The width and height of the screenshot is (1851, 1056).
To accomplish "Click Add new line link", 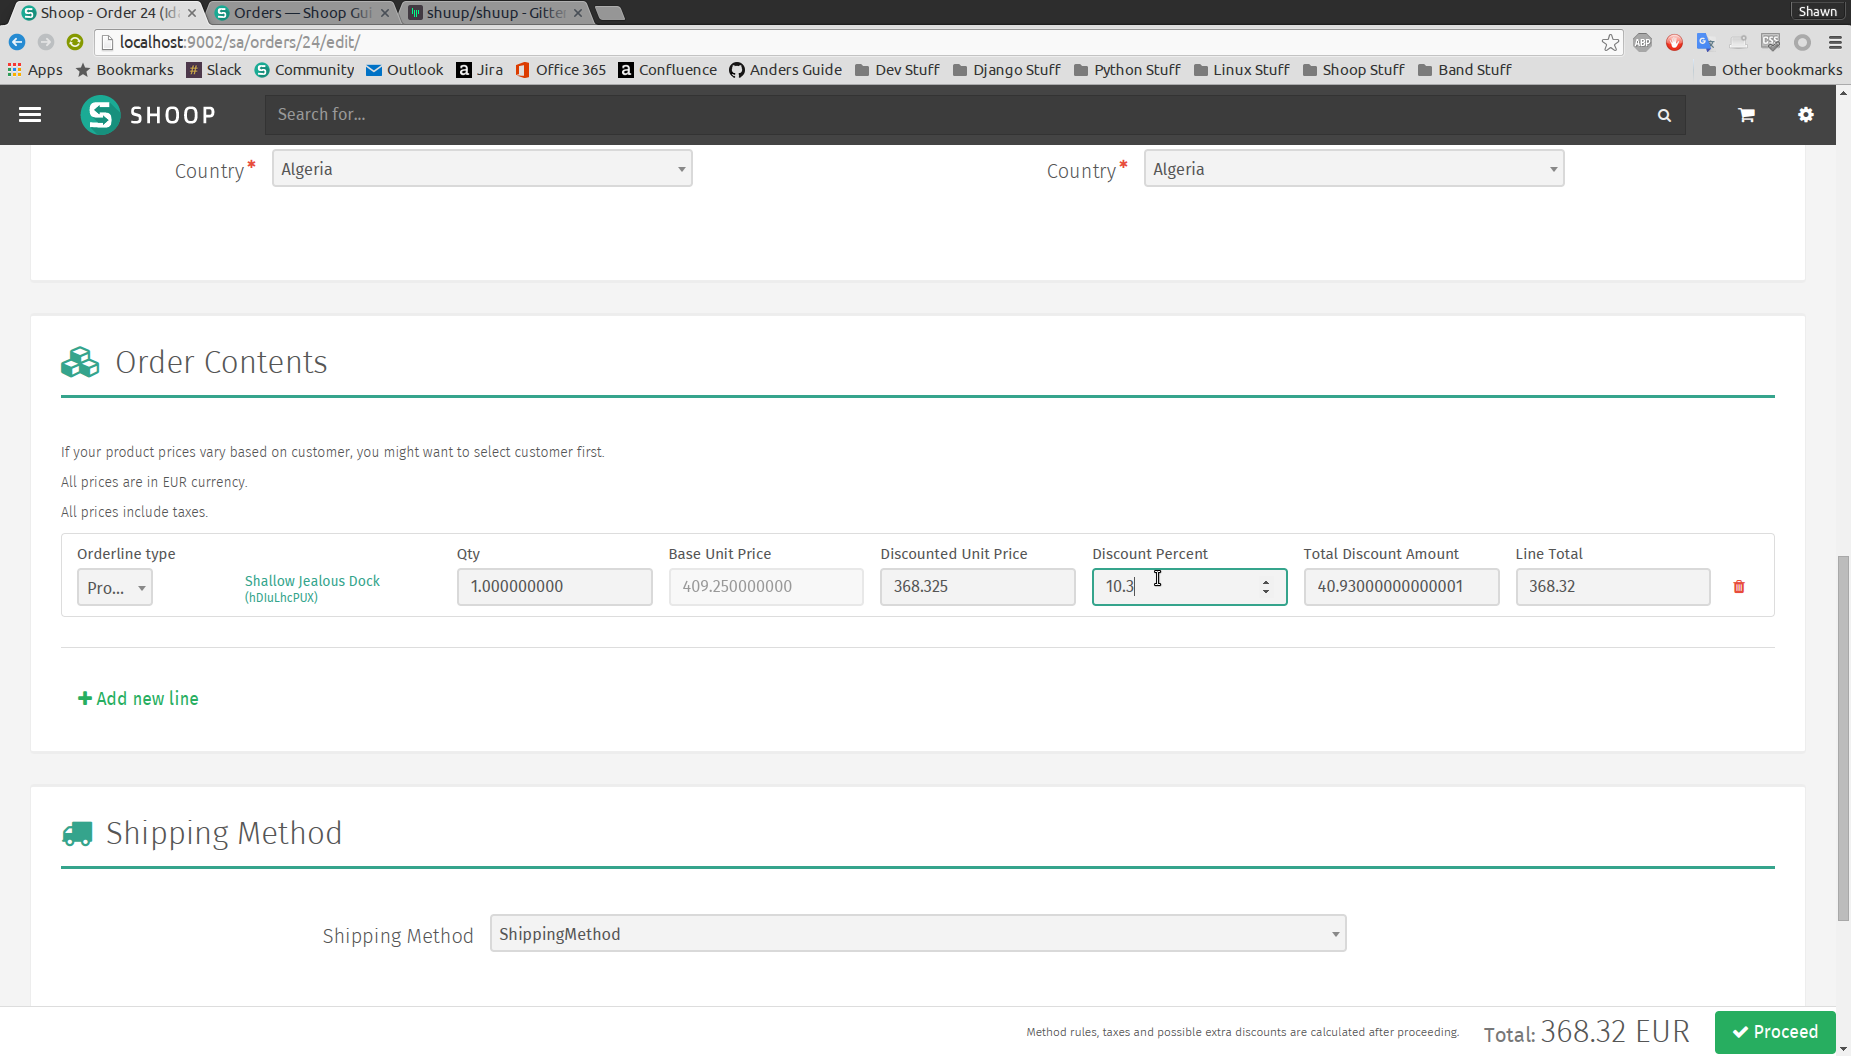I will [138, 699].
